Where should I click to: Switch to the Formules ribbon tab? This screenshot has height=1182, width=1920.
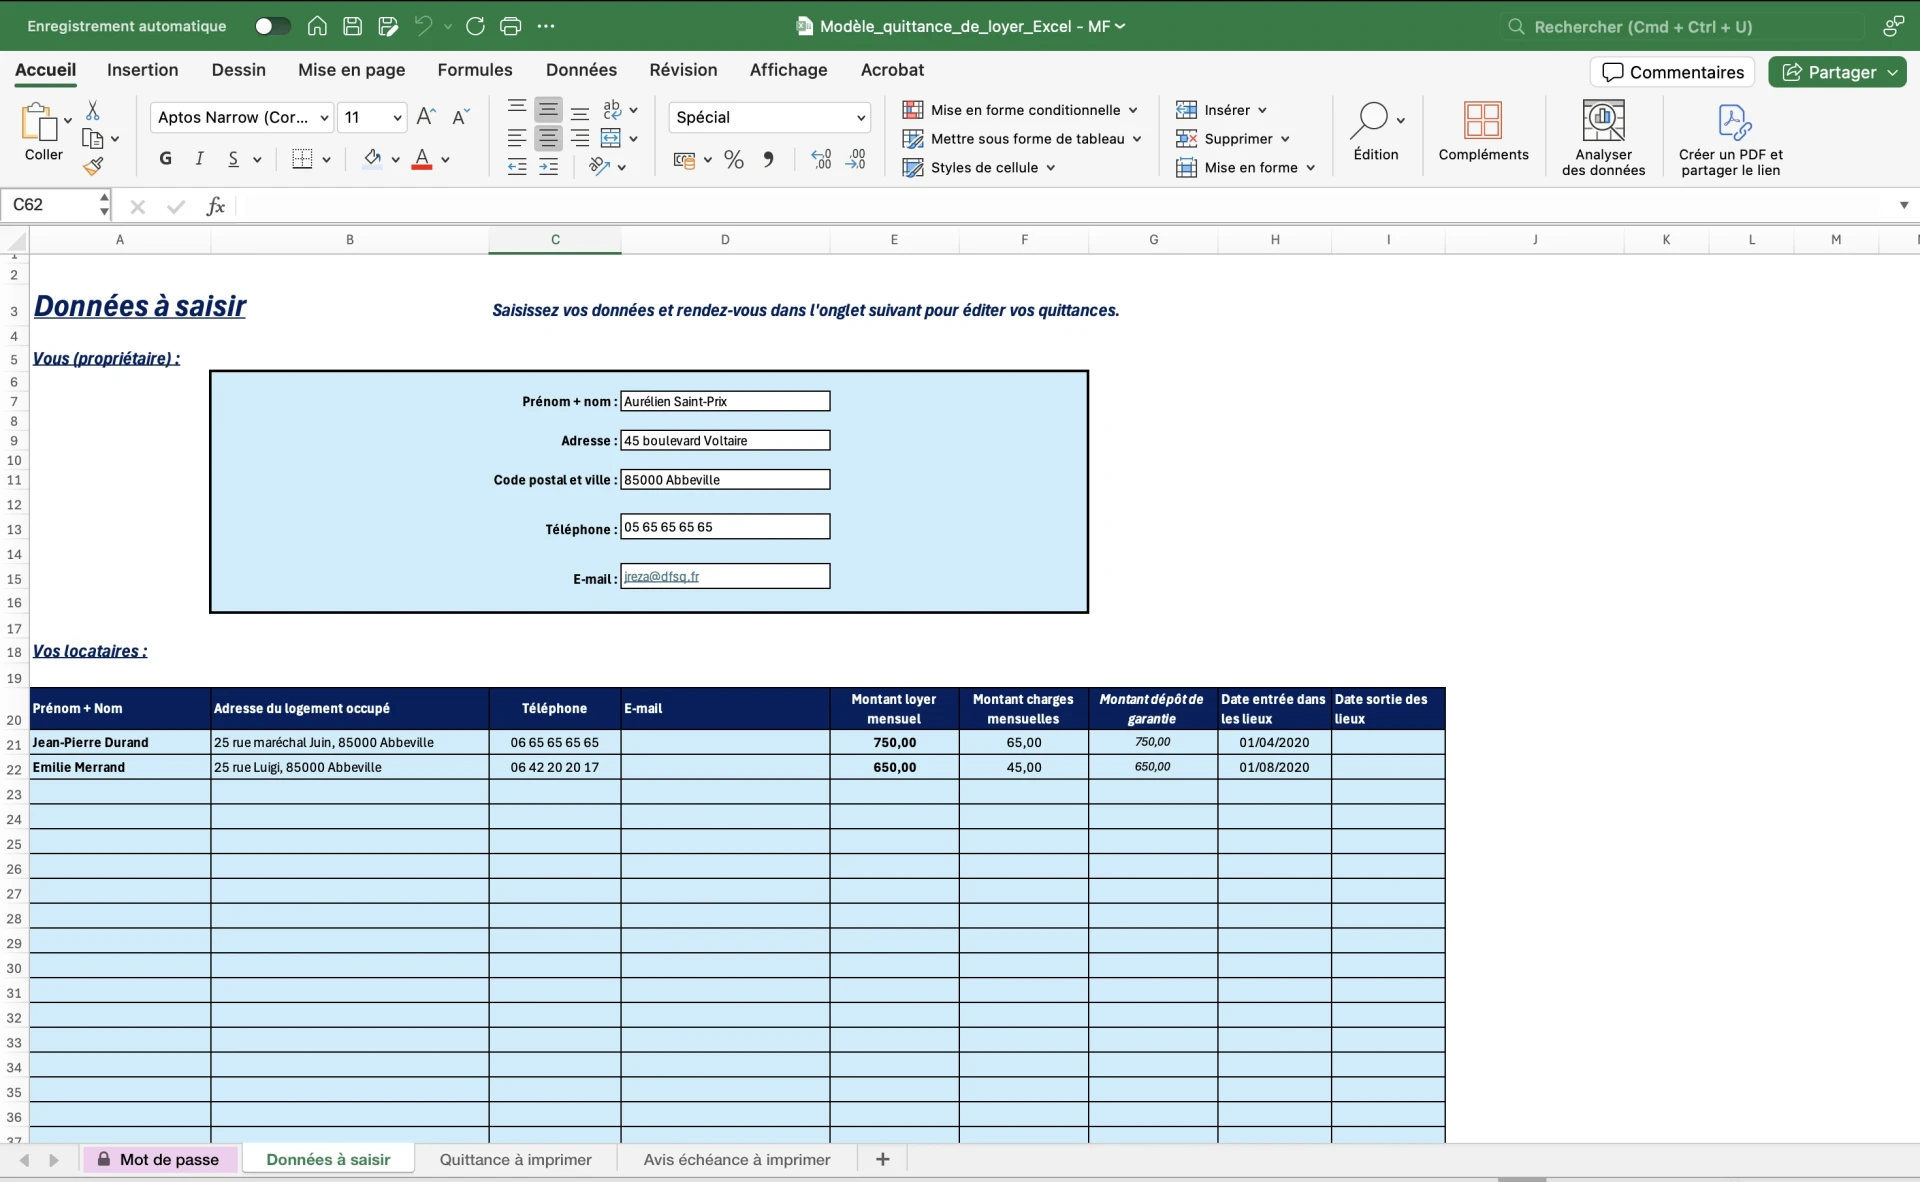click(x=475, y=70)
